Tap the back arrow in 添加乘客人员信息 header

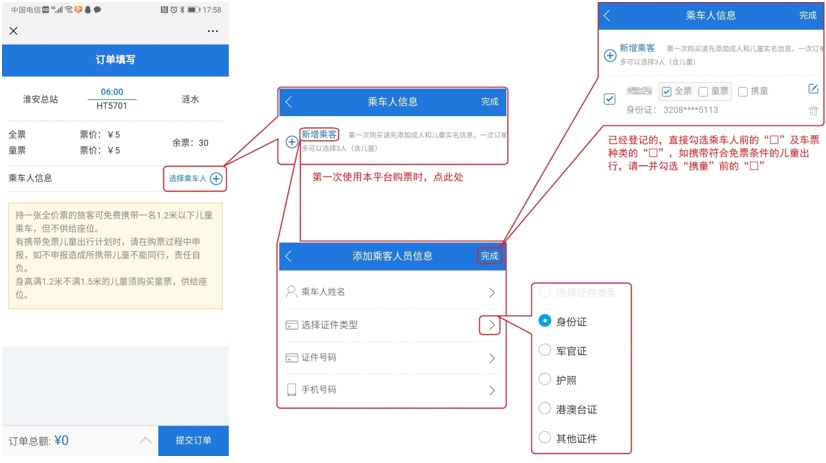tap(290, 256)
